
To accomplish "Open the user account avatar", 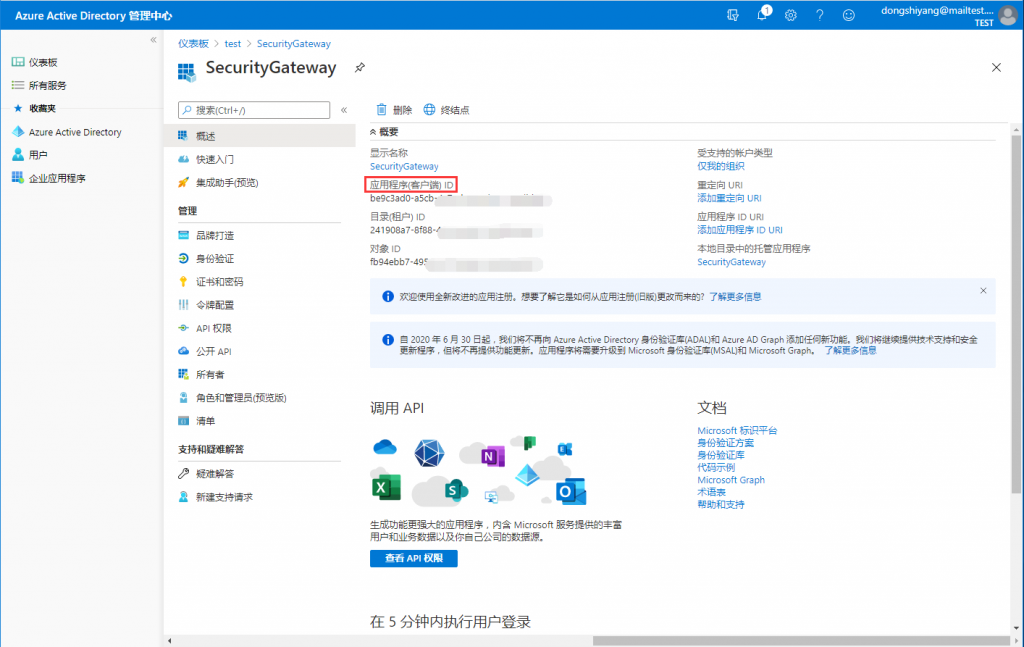I will (x=1008, y=15).
